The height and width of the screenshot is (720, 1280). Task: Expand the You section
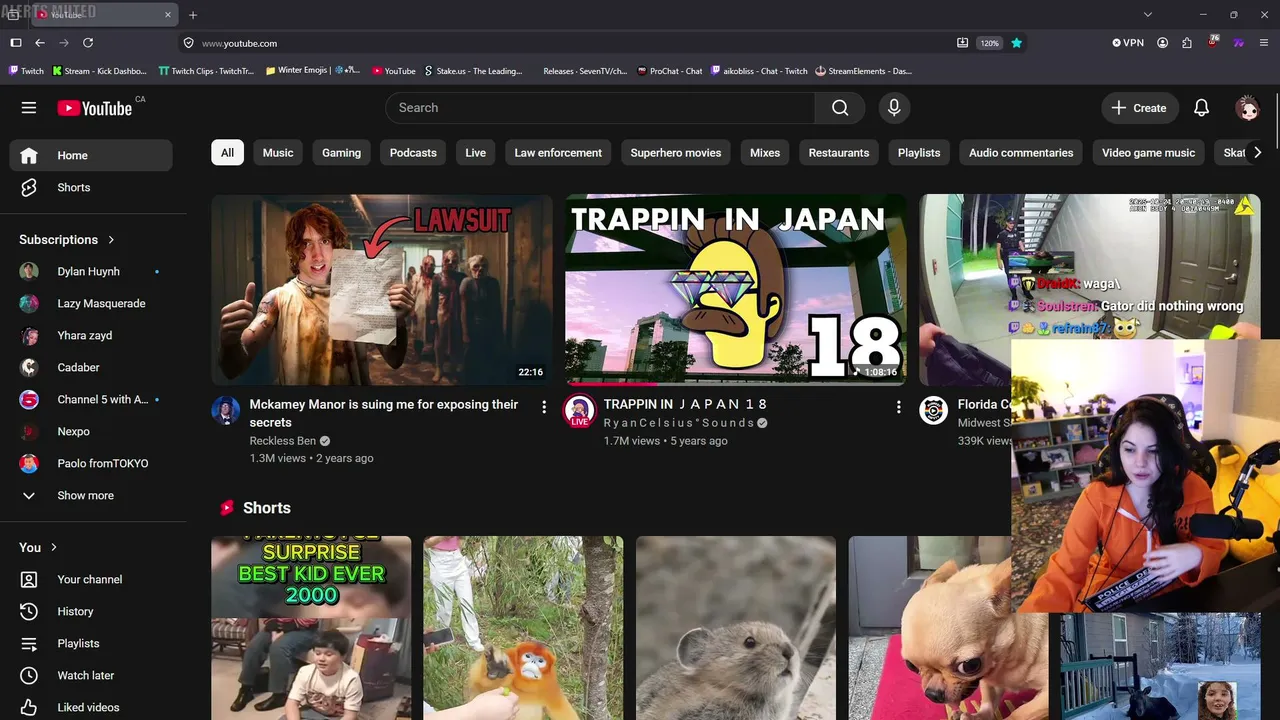tap(39, 547)
